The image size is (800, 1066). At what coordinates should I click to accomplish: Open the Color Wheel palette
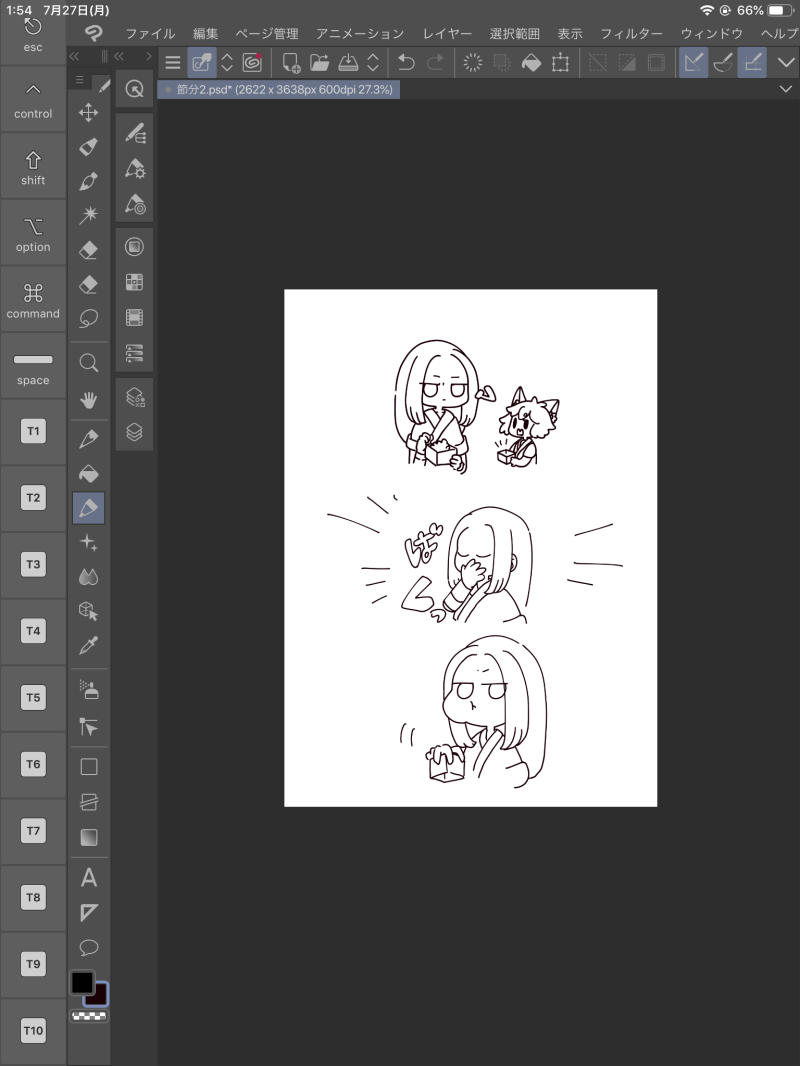tap(135, 247)
